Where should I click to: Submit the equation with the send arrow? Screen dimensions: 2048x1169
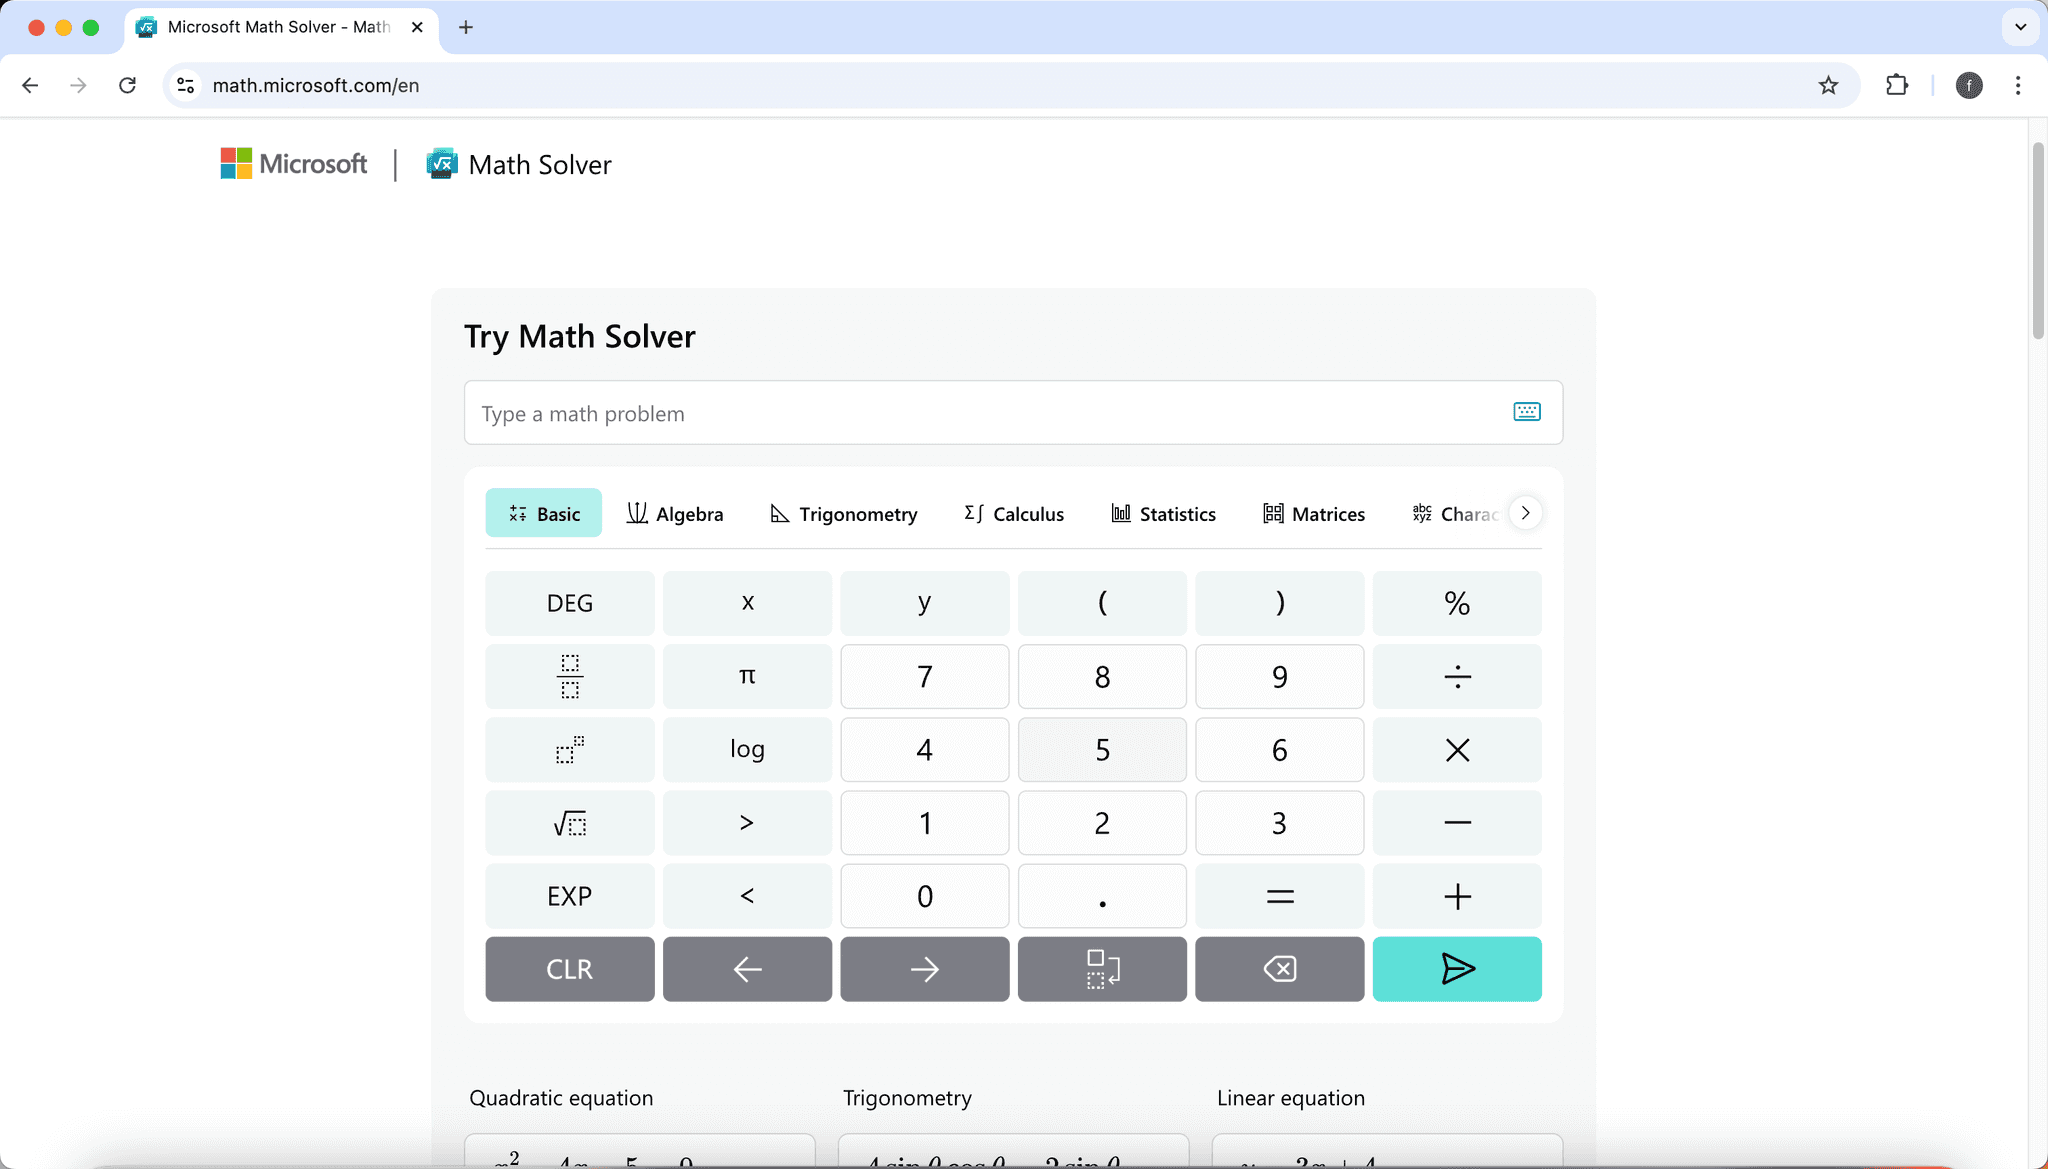(1457, 968)
